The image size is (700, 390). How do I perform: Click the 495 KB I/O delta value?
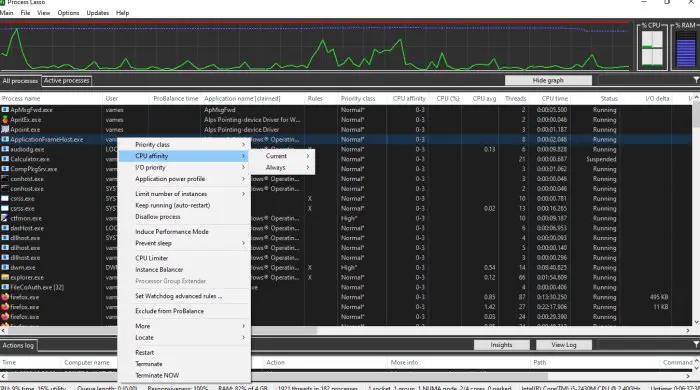[x=659, y=297]
